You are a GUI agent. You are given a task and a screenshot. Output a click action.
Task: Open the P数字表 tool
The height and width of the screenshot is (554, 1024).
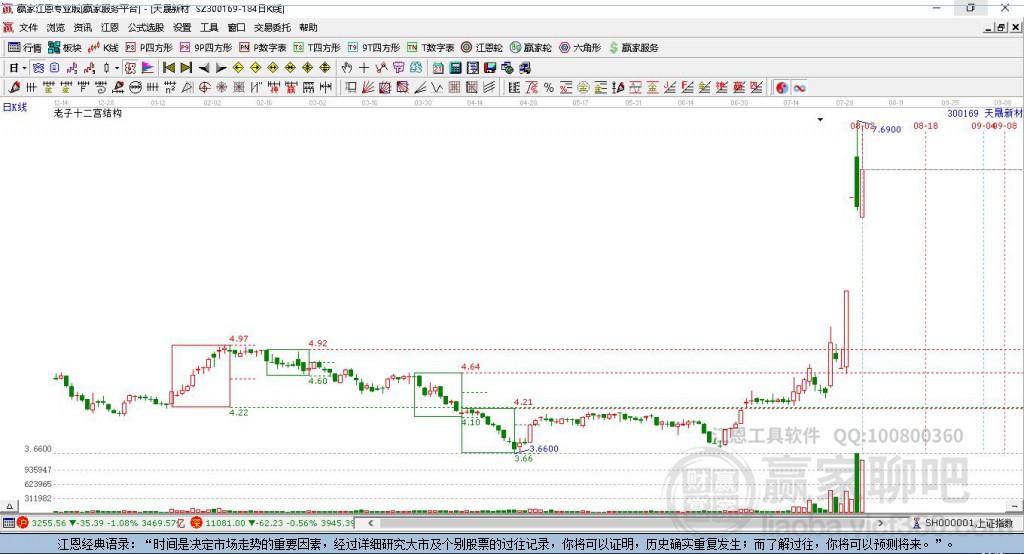(x=263, y=48)
